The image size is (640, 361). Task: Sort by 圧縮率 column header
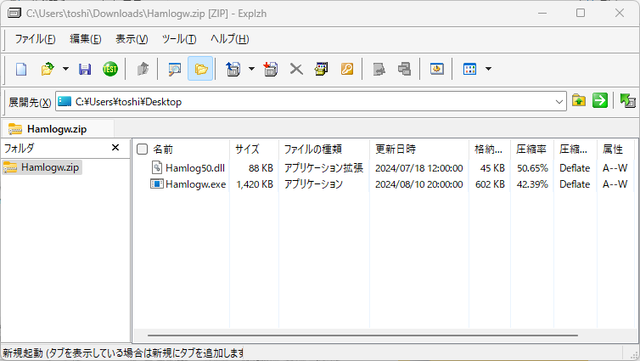(531, 149)
